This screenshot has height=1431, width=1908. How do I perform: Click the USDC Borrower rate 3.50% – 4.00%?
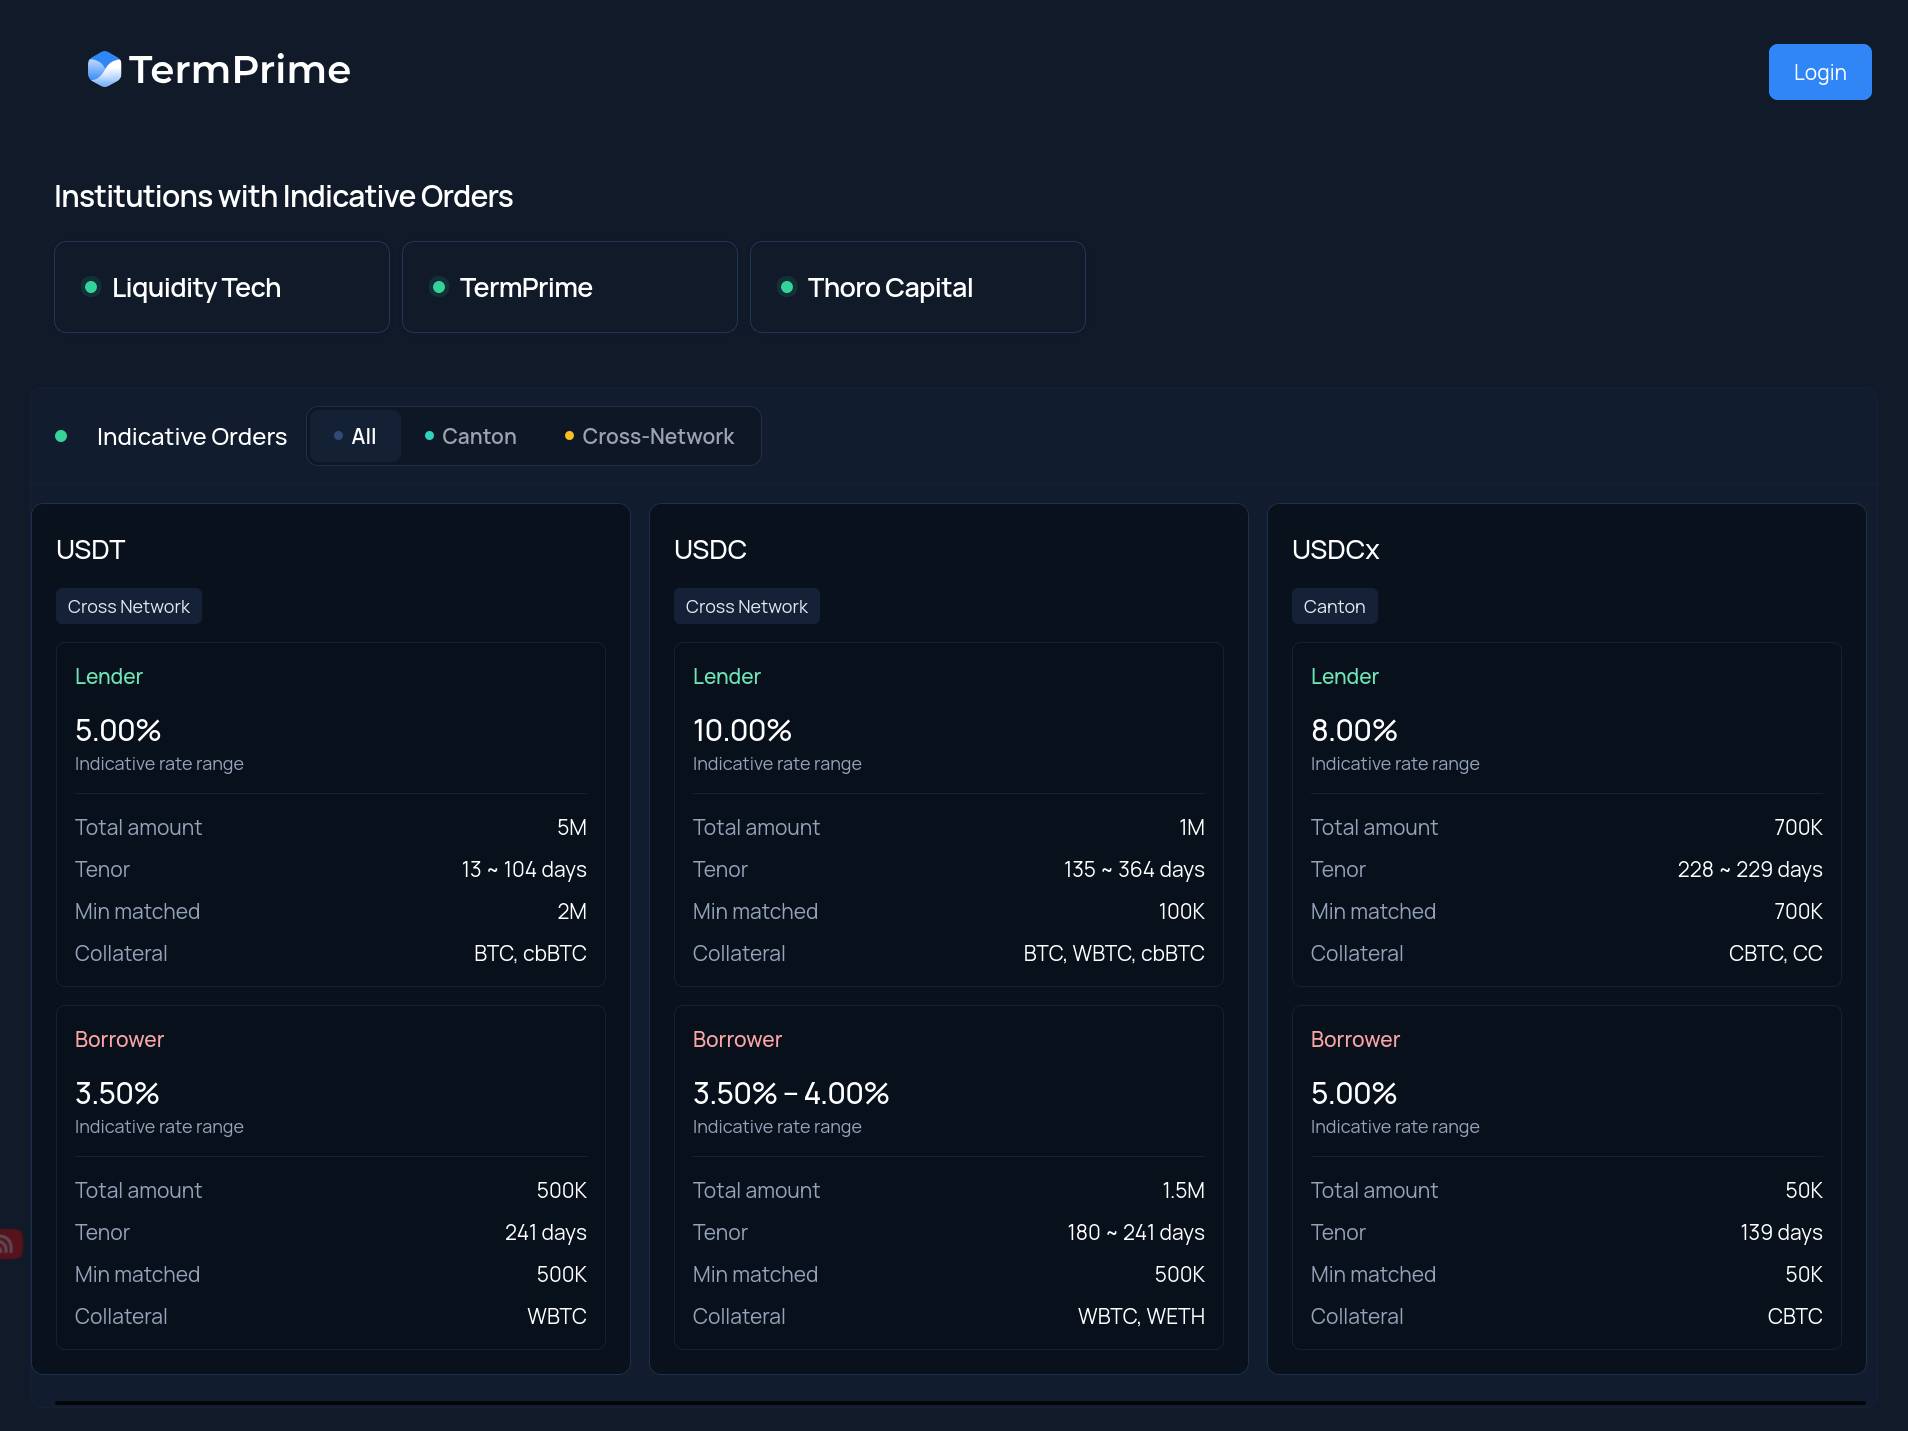pos(791,1093)
